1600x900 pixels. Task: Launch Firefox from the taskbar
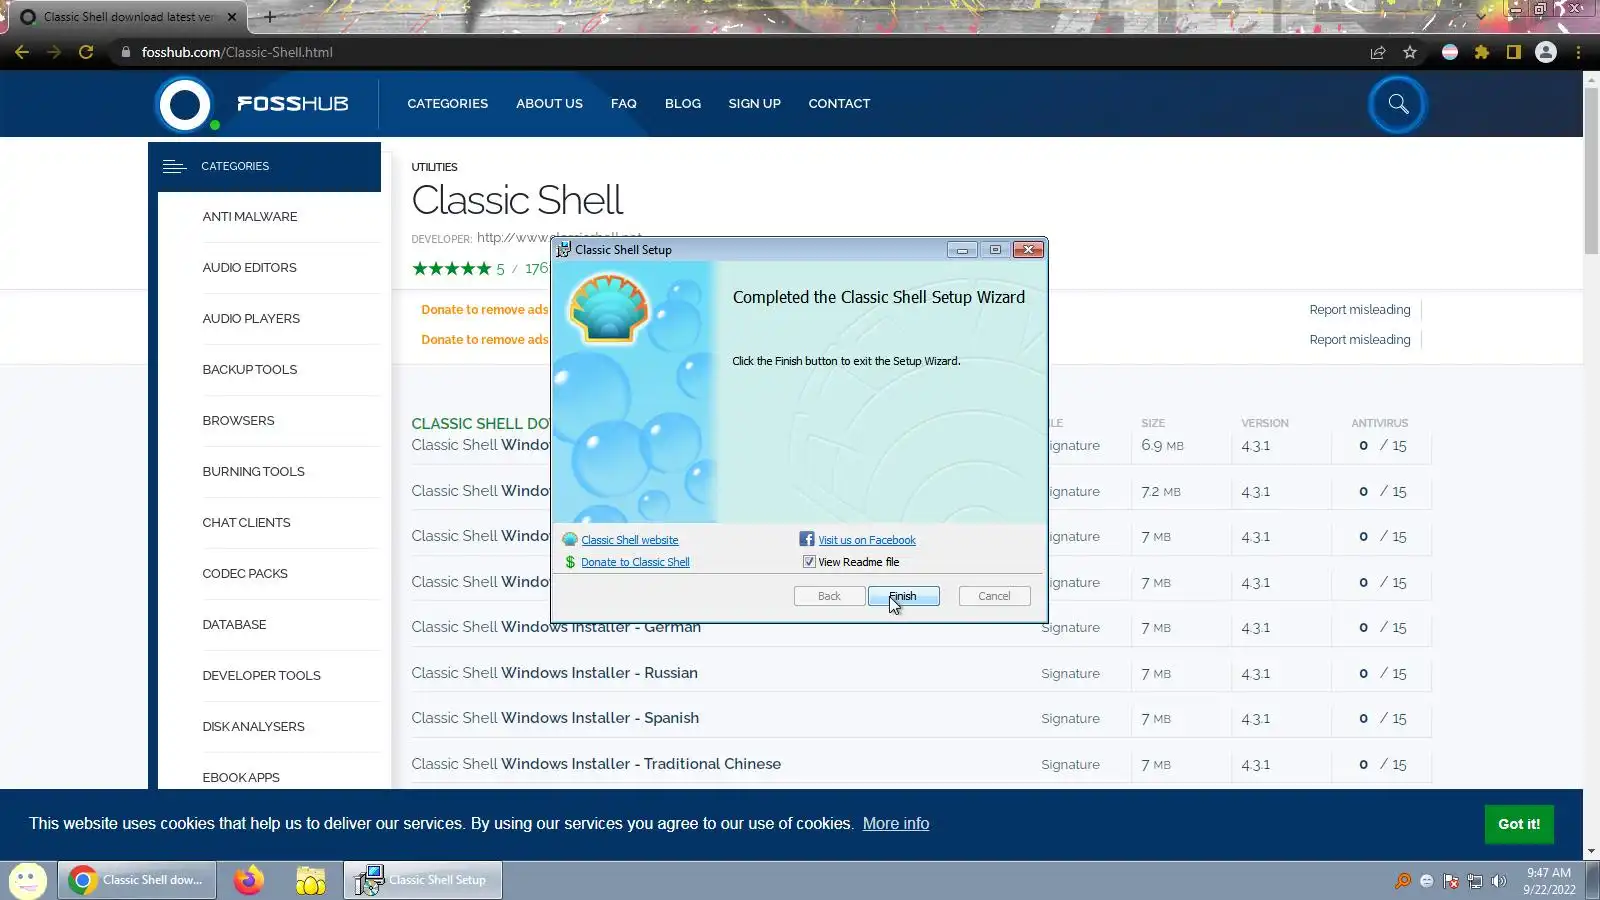248,880
